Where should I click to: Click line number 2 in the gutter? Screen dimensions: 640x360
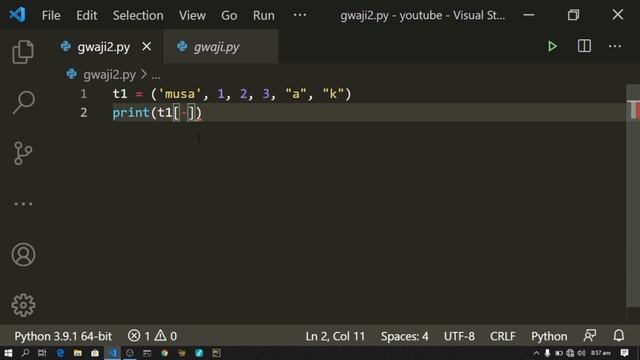pos(84,112)
